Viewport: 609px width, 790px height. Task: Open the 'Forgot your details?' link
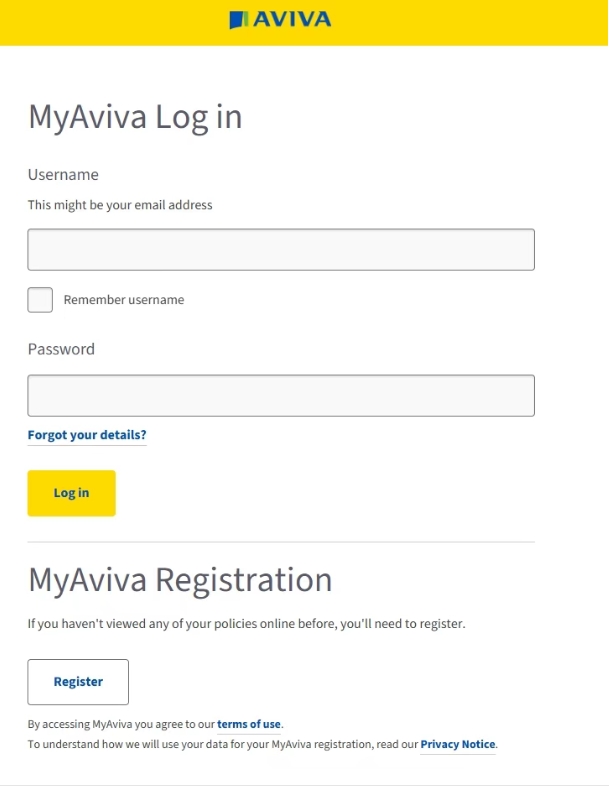tap(87, 435)
